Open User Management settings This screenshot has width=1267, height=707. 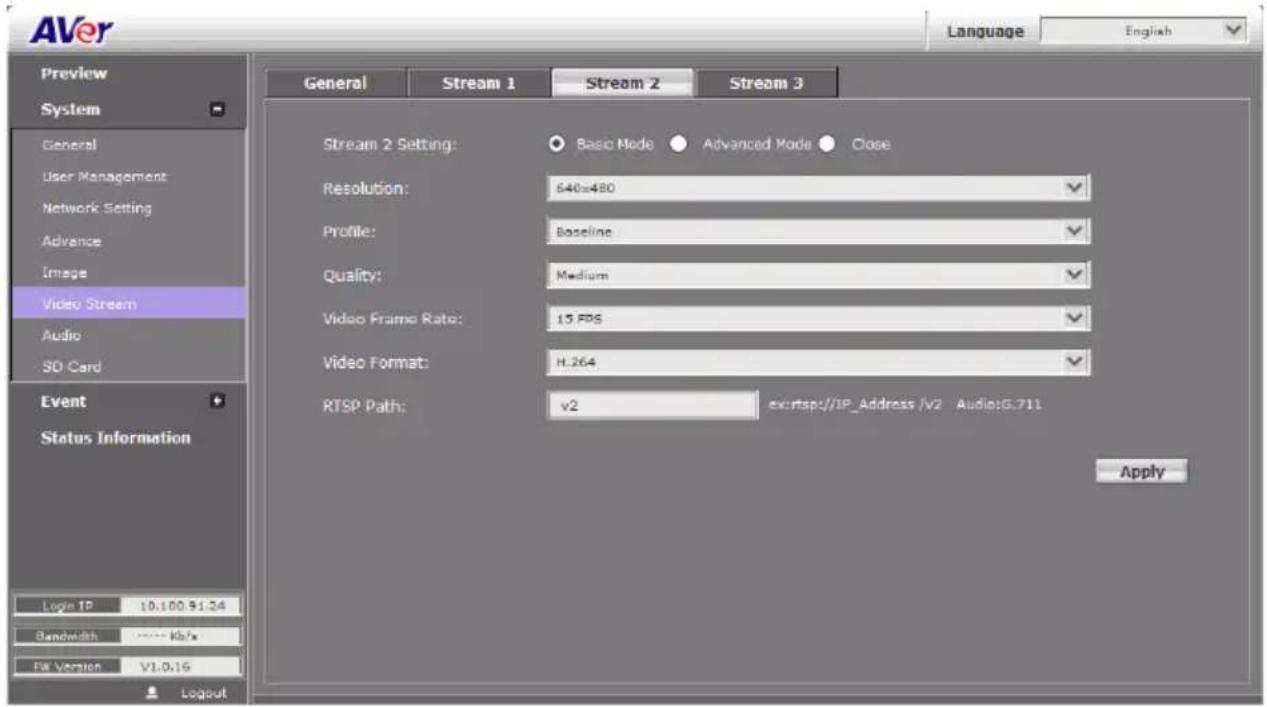(104, 177)
